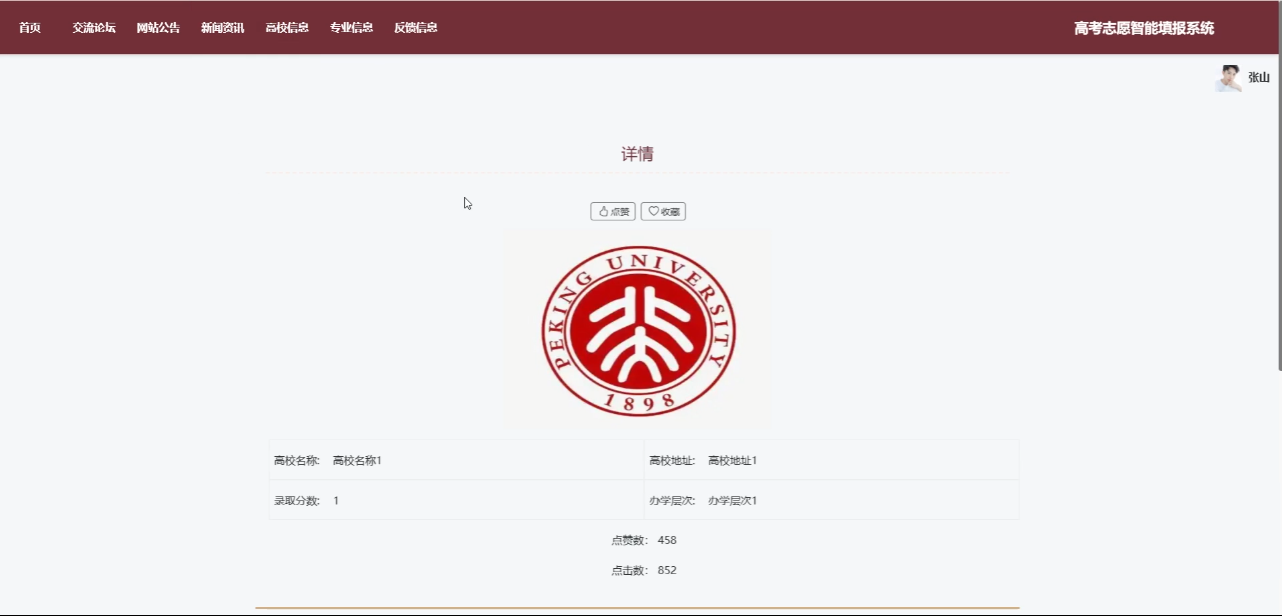Select the 高校名称1 value
Viewport: 1282px width, 616px height.
pyautogui.click(x=357, y=461)
